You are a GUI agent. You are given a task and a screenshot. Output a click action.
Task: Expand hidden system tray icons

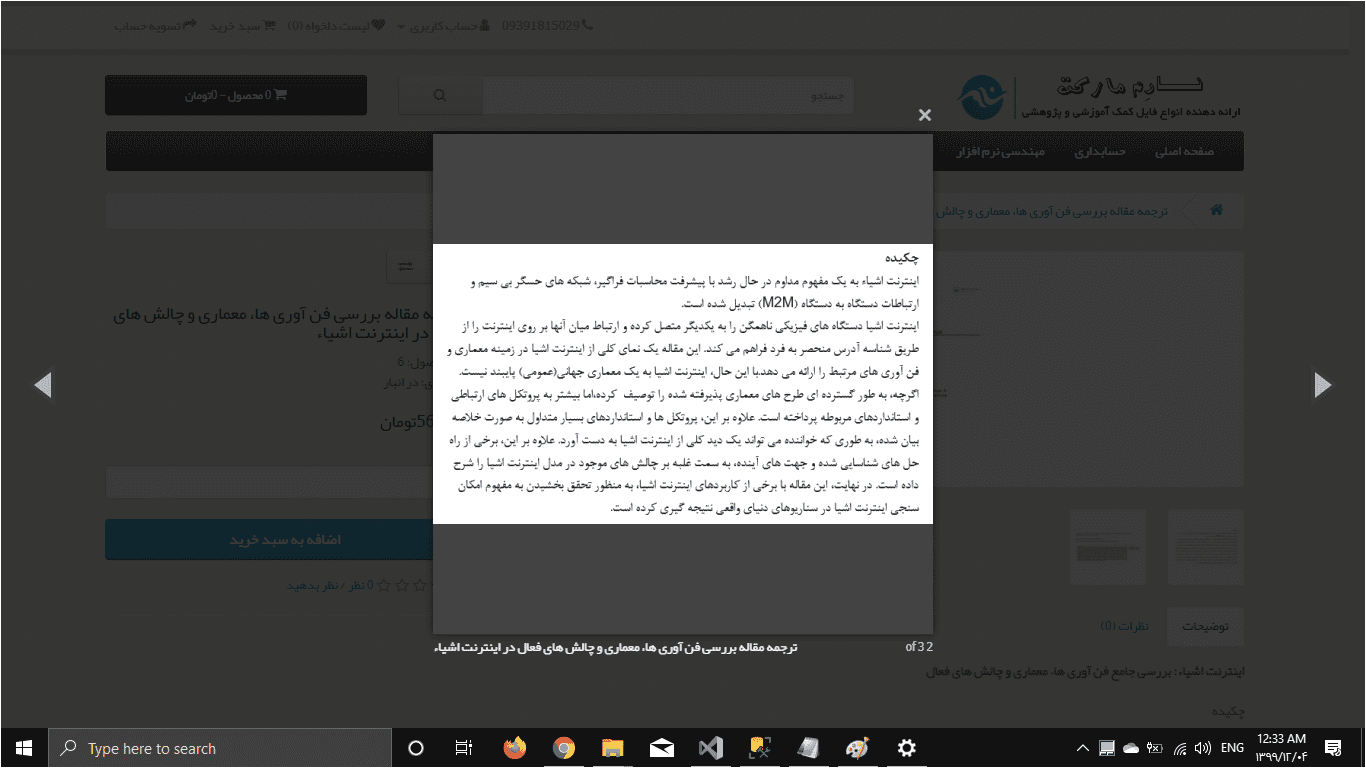click(x=1082, y=748)
